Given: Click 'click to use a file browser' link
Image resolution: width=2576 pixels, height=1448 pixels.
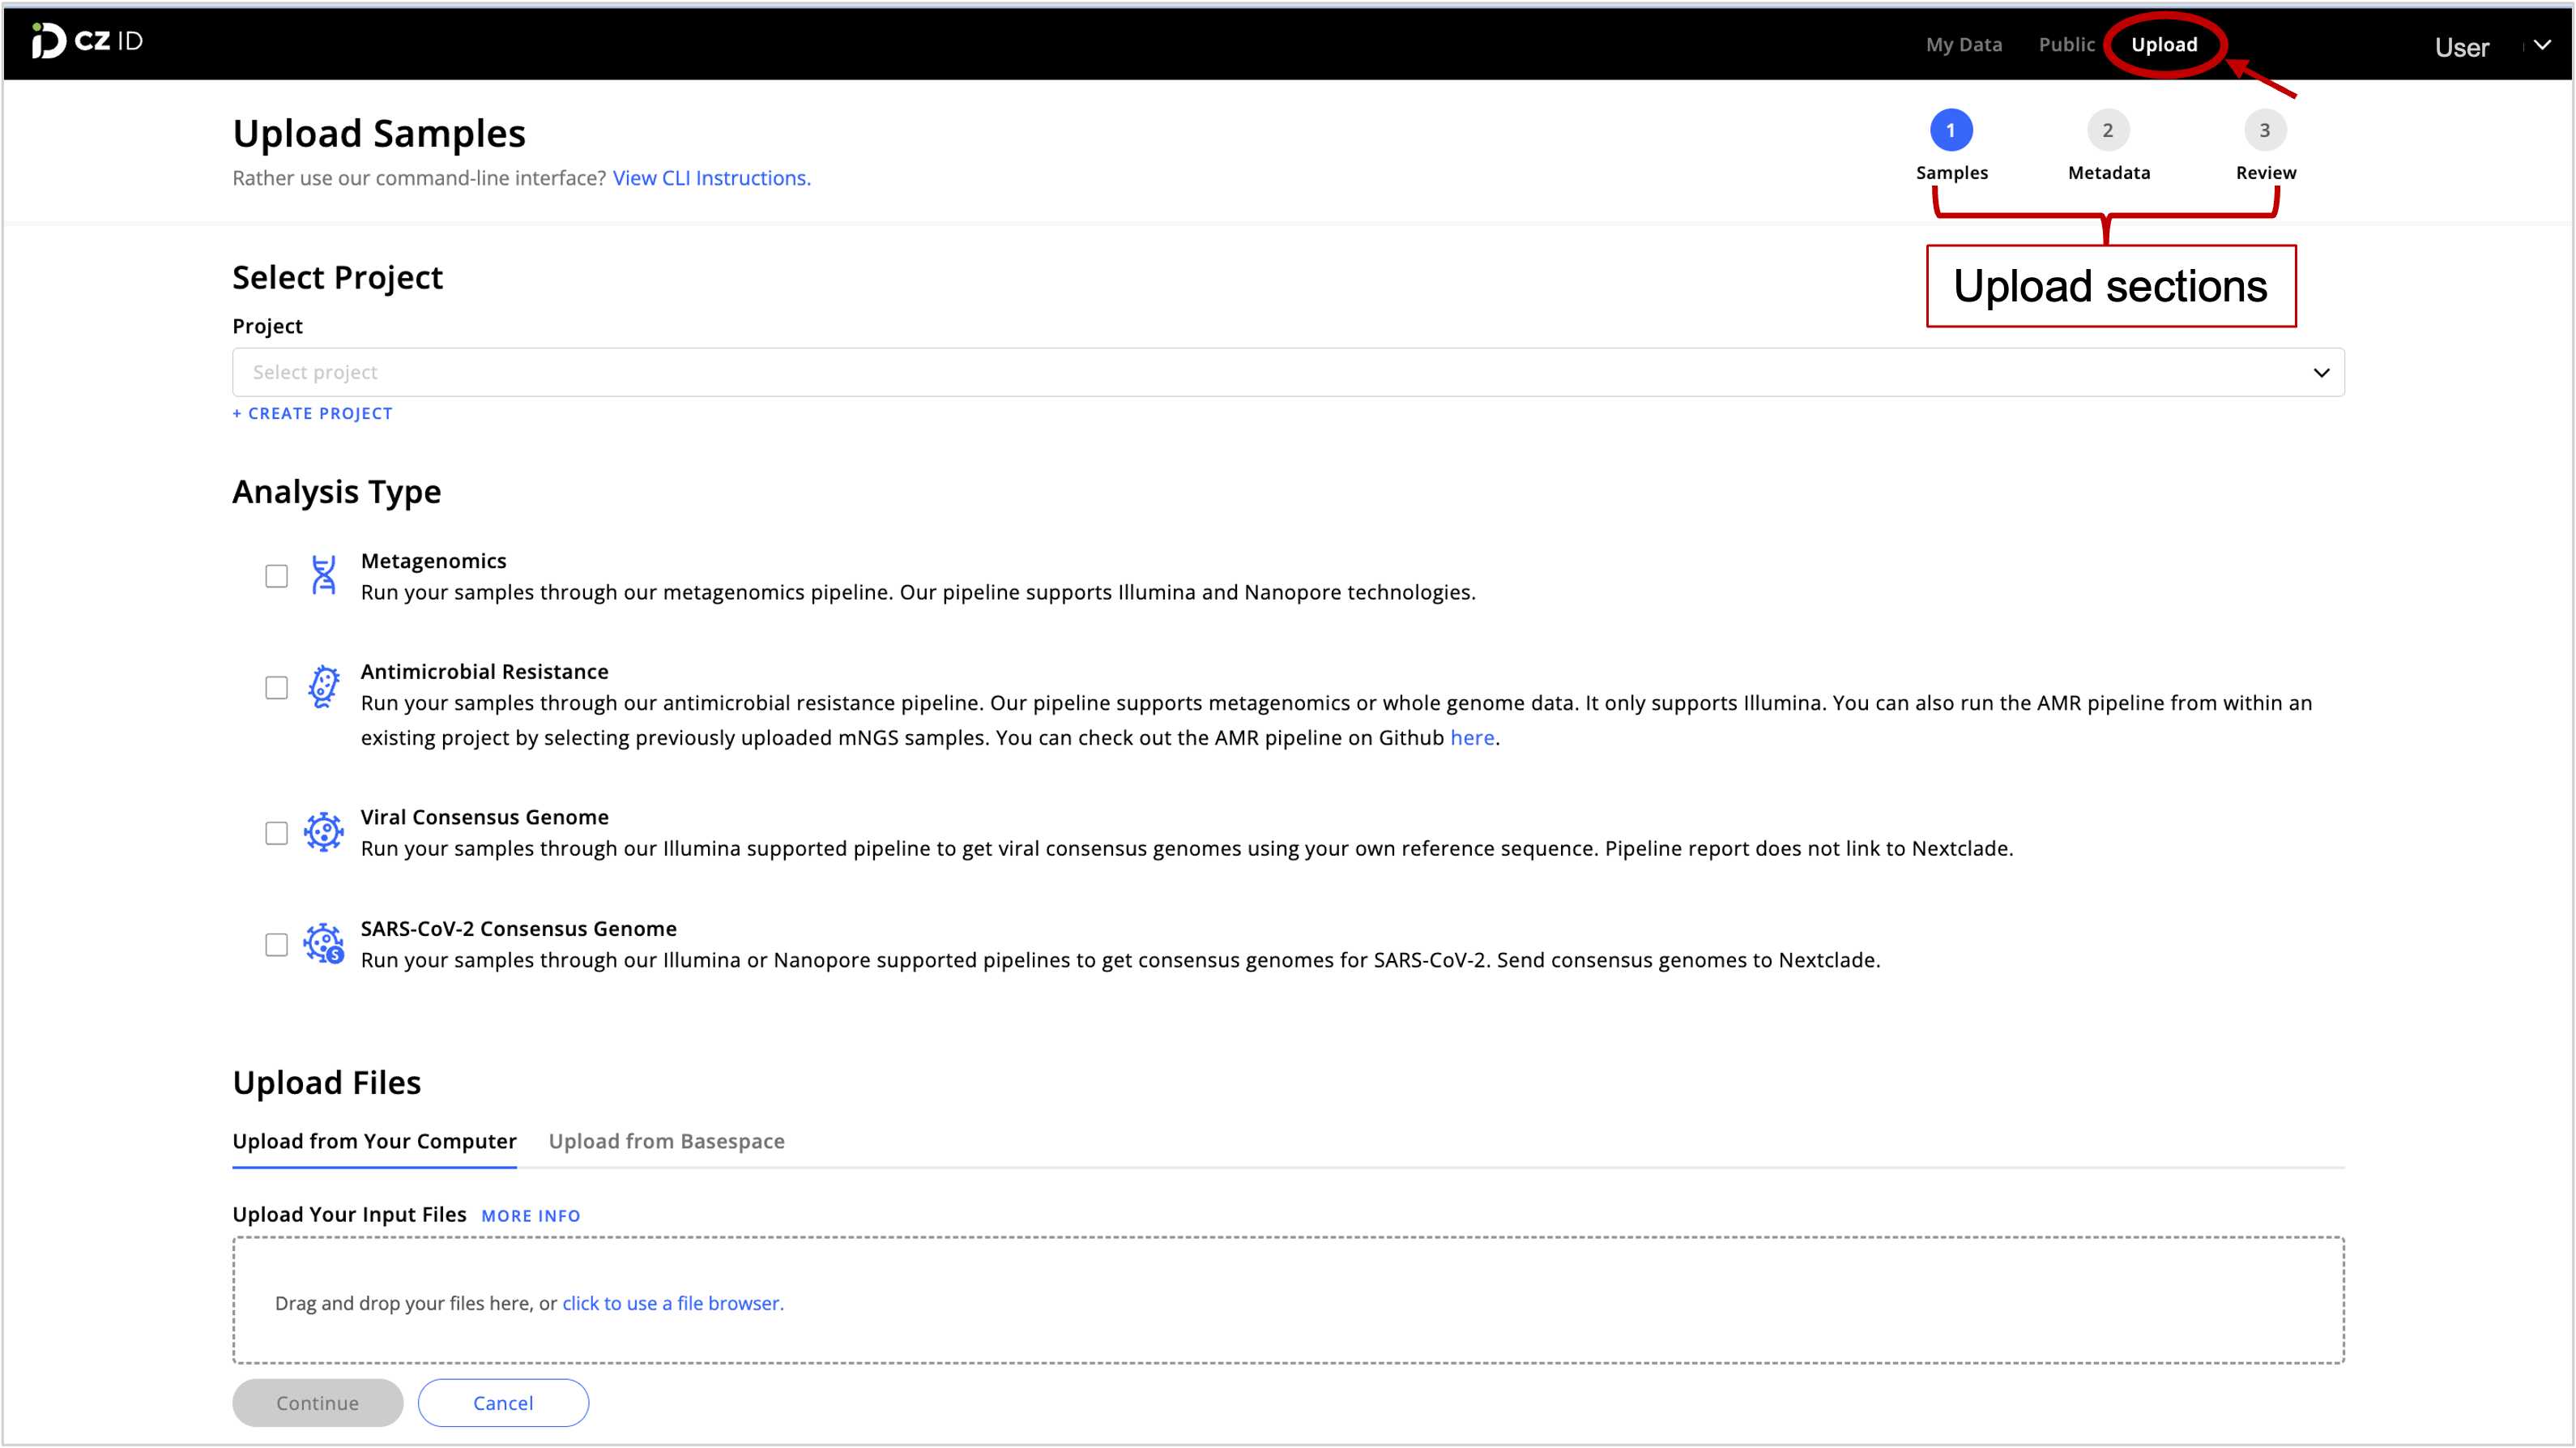Looking at the screenshot, I should pos(672,1303).
